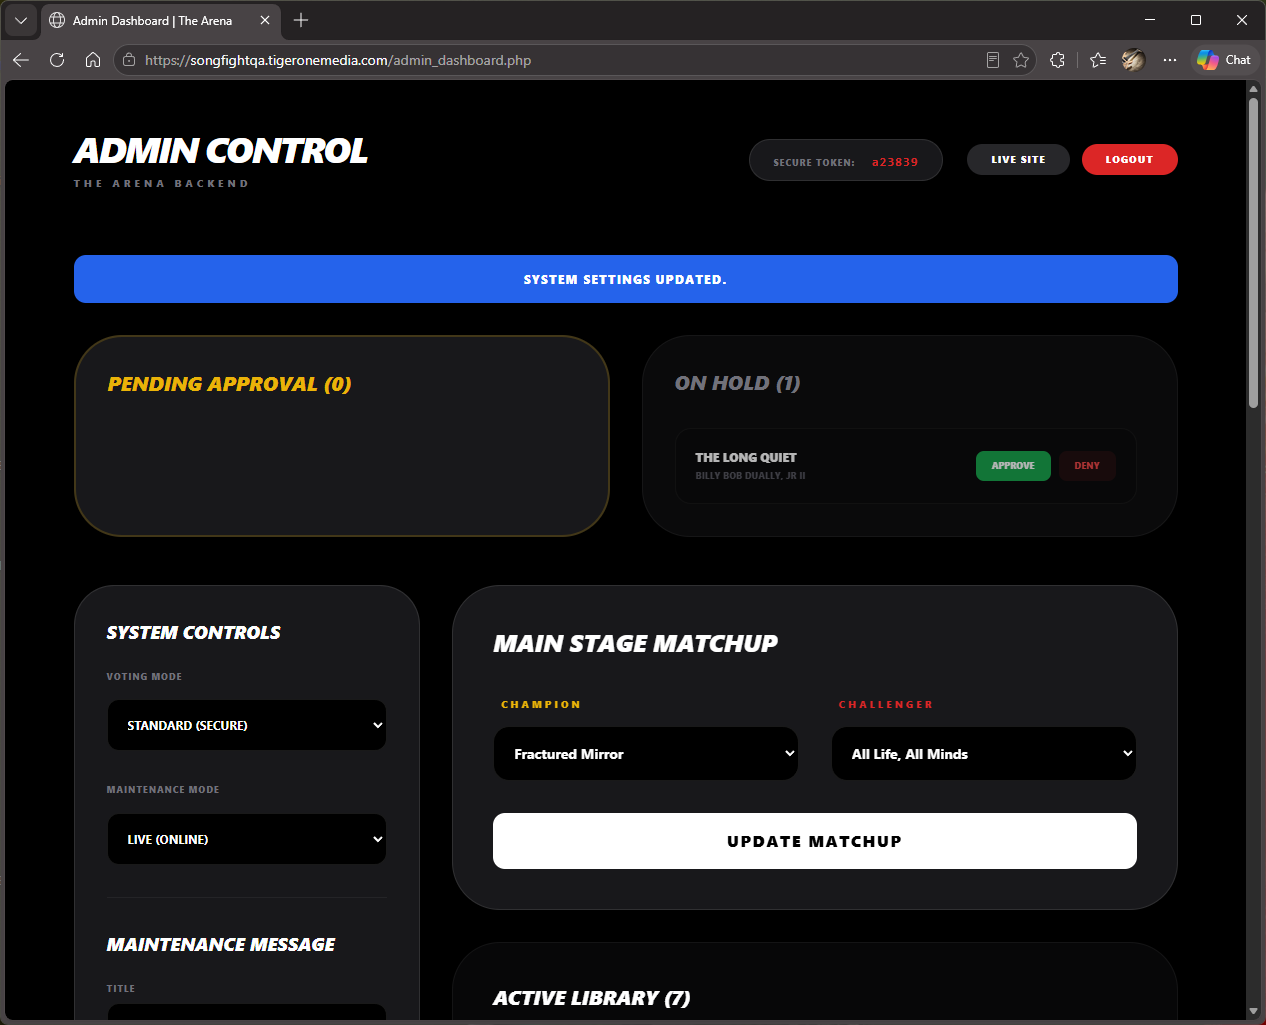Click the scrollbar down arrow
The height and width of the screenshot is (1025, 1266).
pyautogui.click(x=1253, y=1012)
